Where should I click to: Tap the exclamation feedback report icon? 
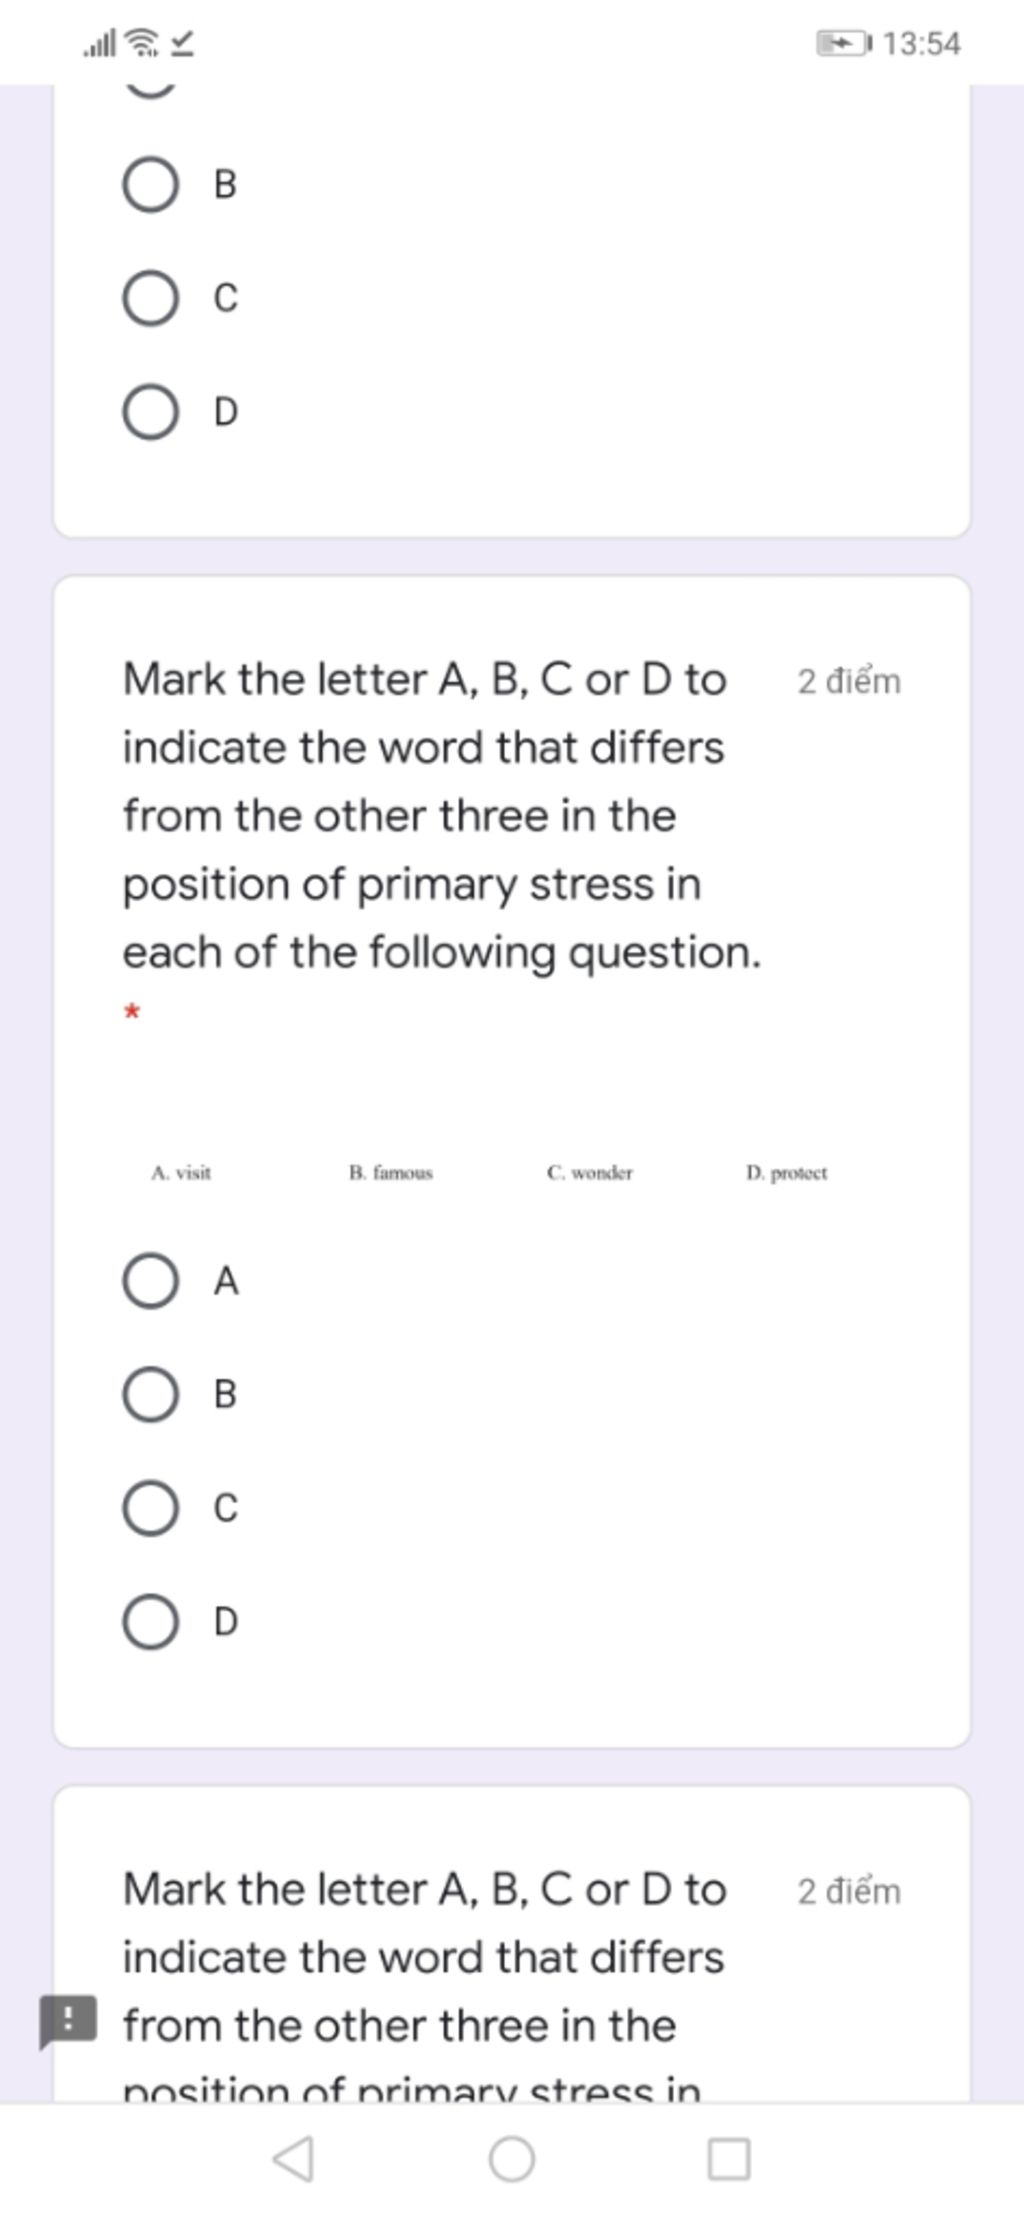tap(68, 2021)
